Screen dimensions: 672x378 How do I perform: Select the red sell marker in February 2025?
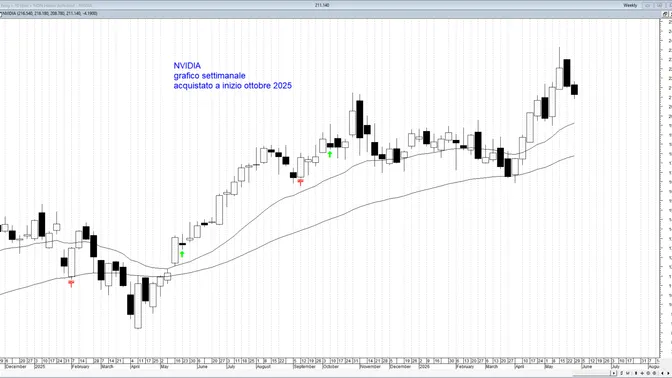[71, 283]
